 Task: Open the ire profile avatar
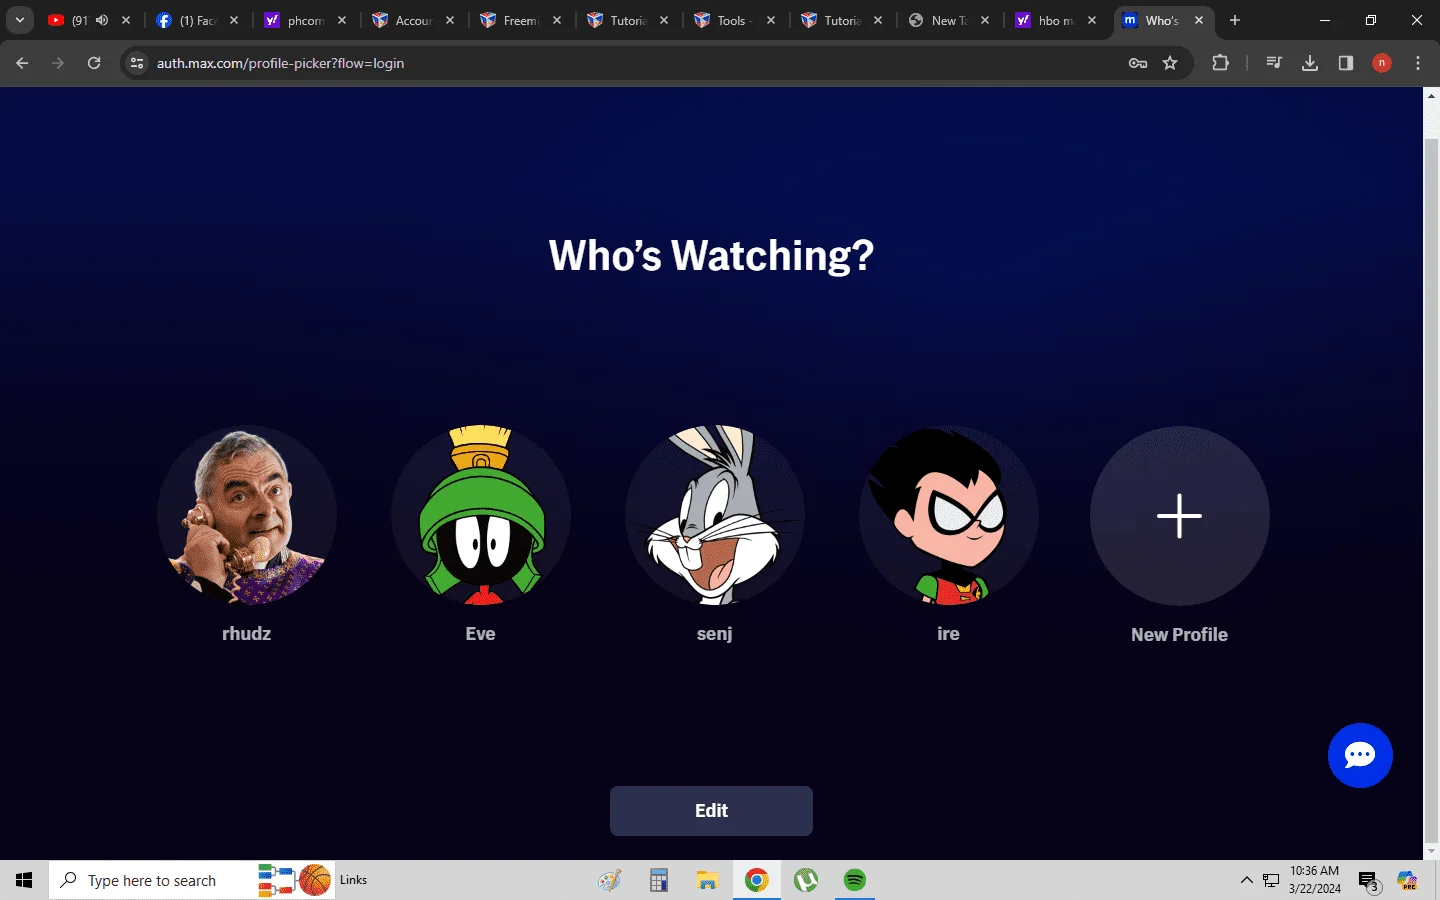pyautogui.click(x=949, y=516)
